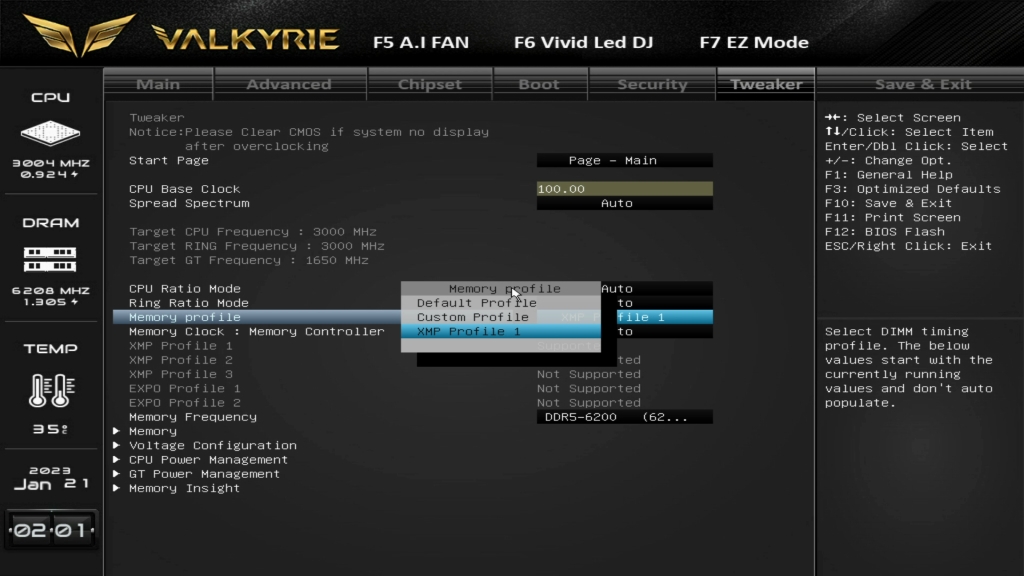Click the 2023 Jan 21 date display
Viewport: 1024px width, 576px height.
[x=51, y=478]
